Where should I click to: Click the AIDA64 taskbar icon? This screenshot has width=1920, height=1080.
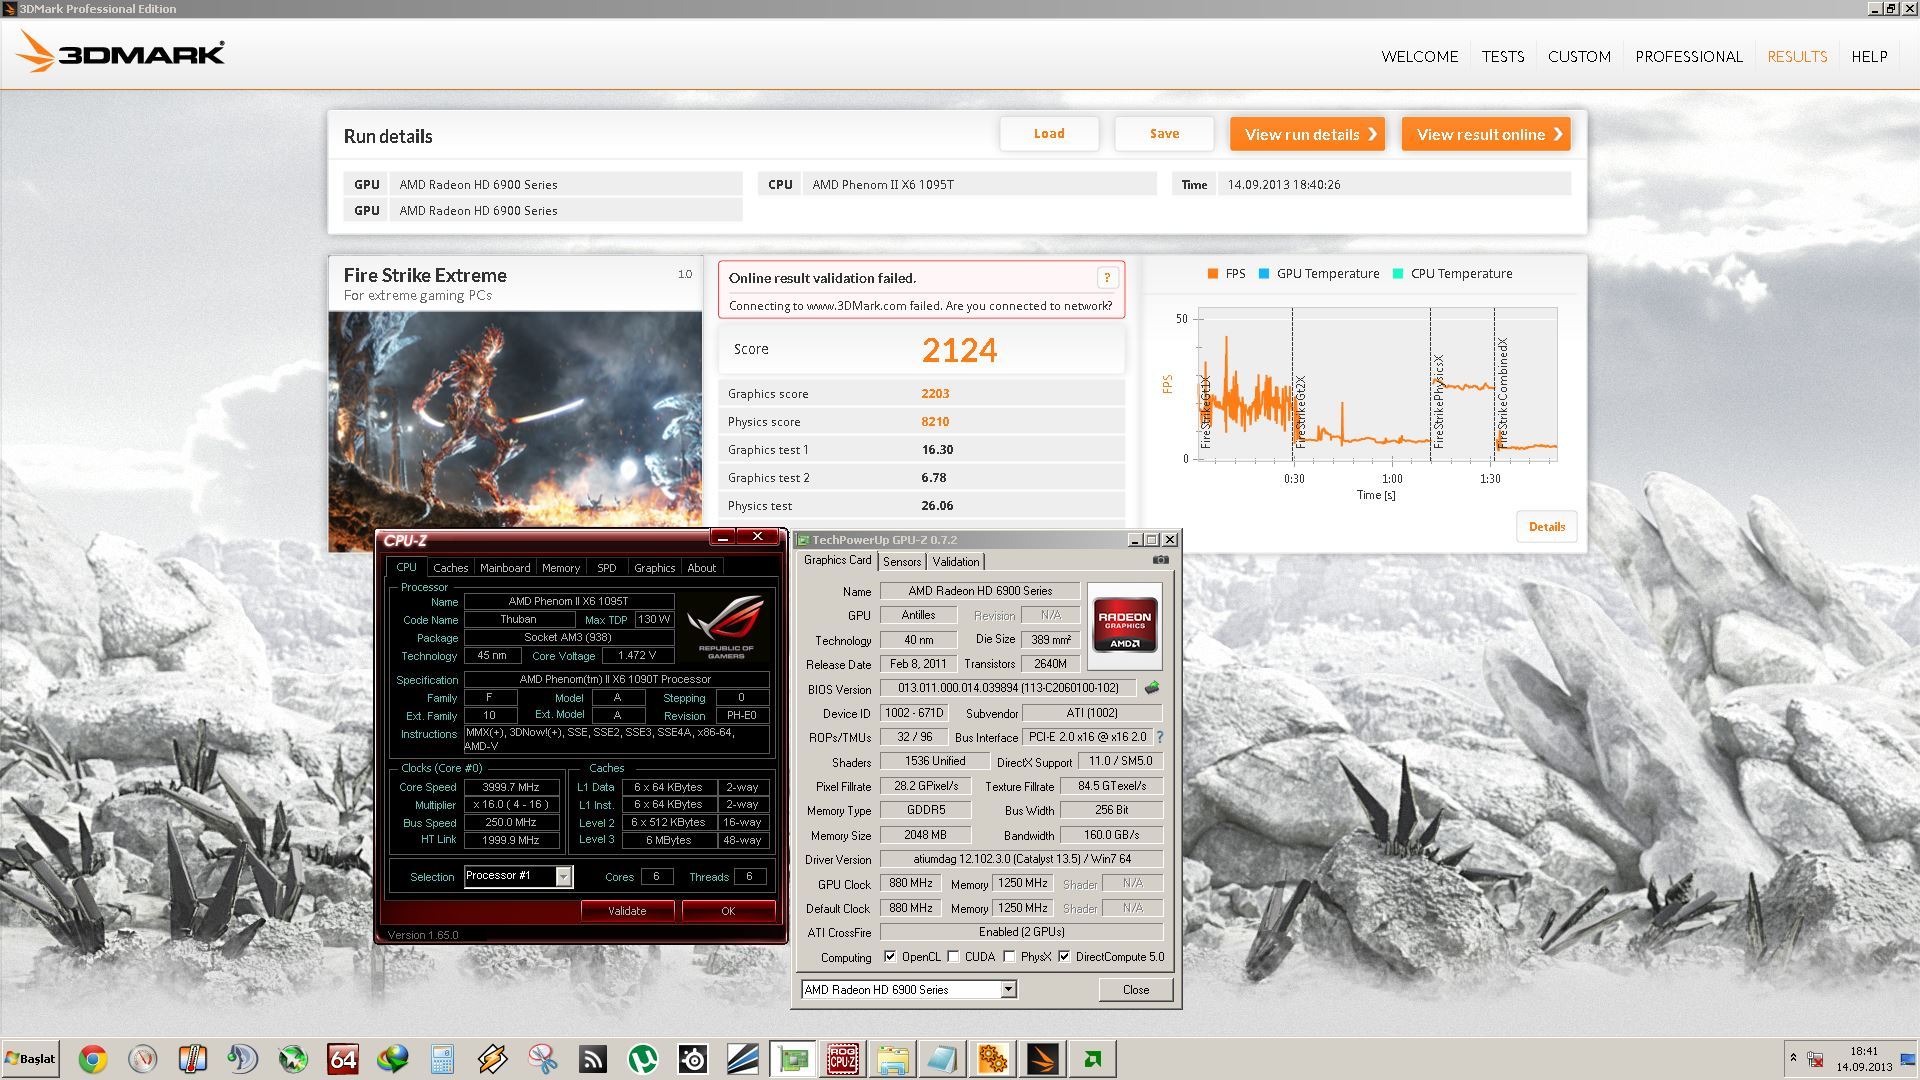343,1059
